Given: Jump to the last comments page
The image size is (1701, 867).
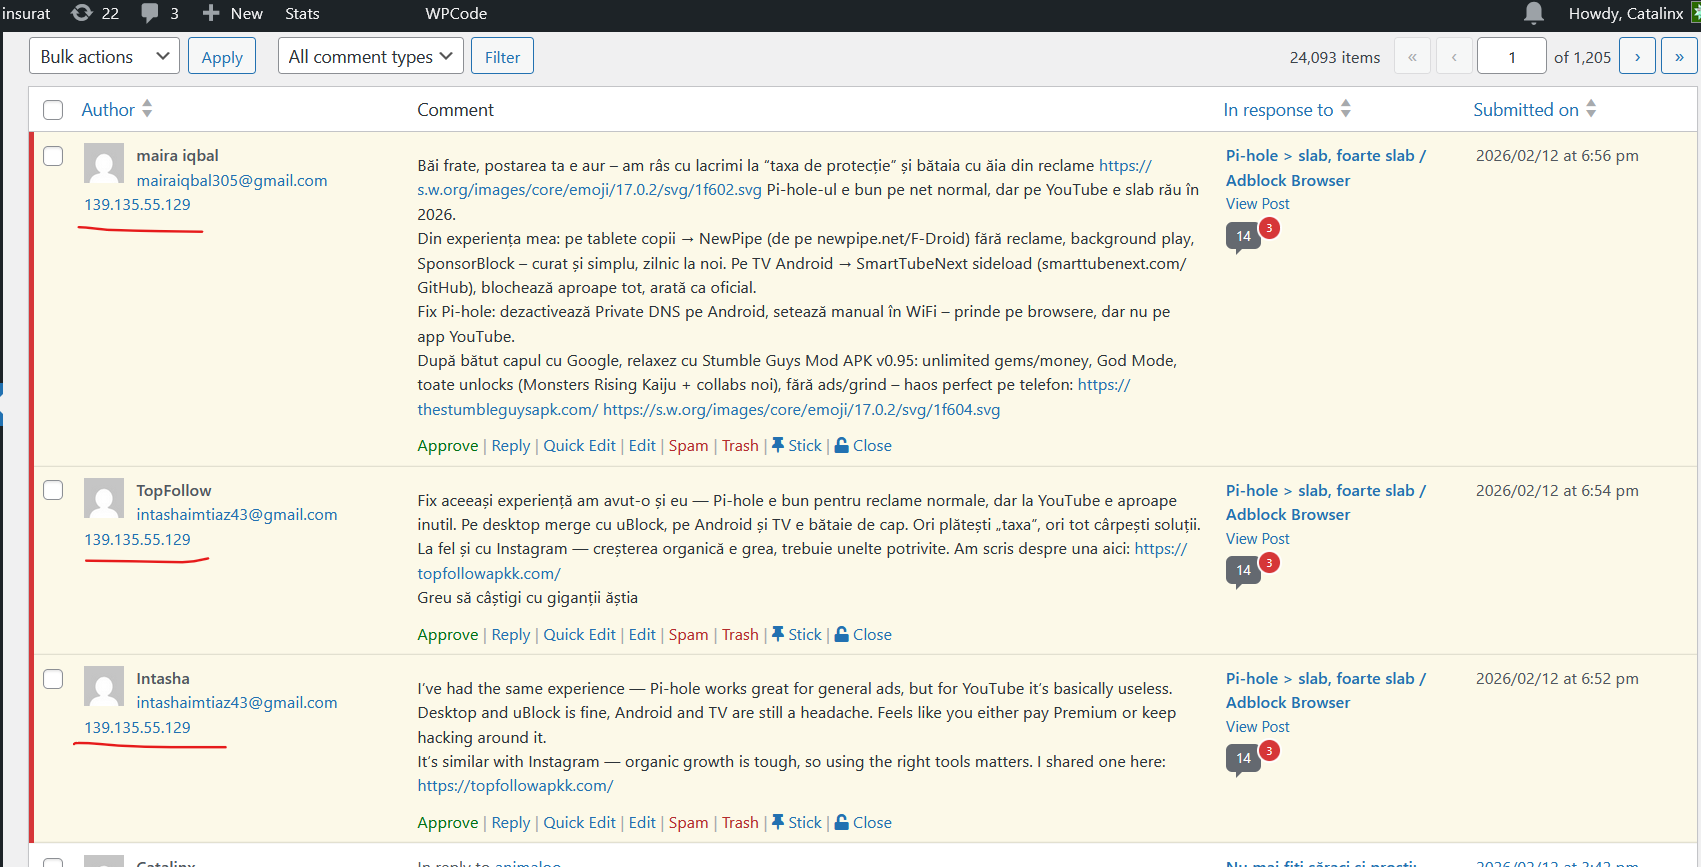Looking at the screenshot, I should (x=1679, y=57).
